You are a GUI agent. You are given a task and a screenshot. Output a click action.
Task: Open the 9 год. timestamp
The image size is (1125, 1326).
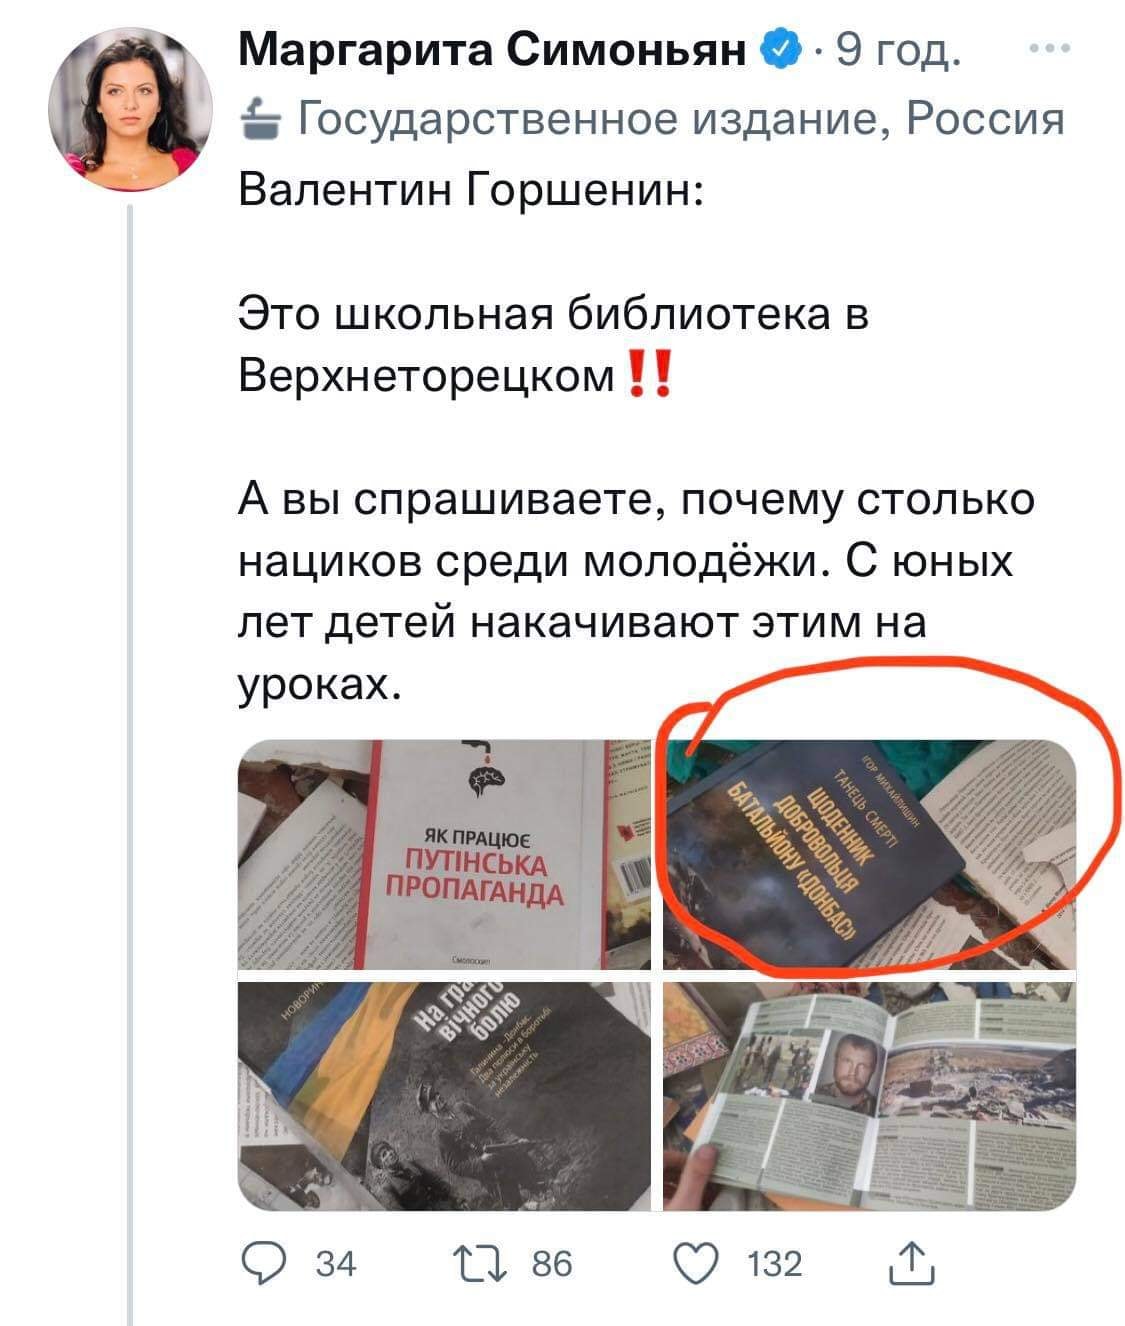[x=897, y=48]
